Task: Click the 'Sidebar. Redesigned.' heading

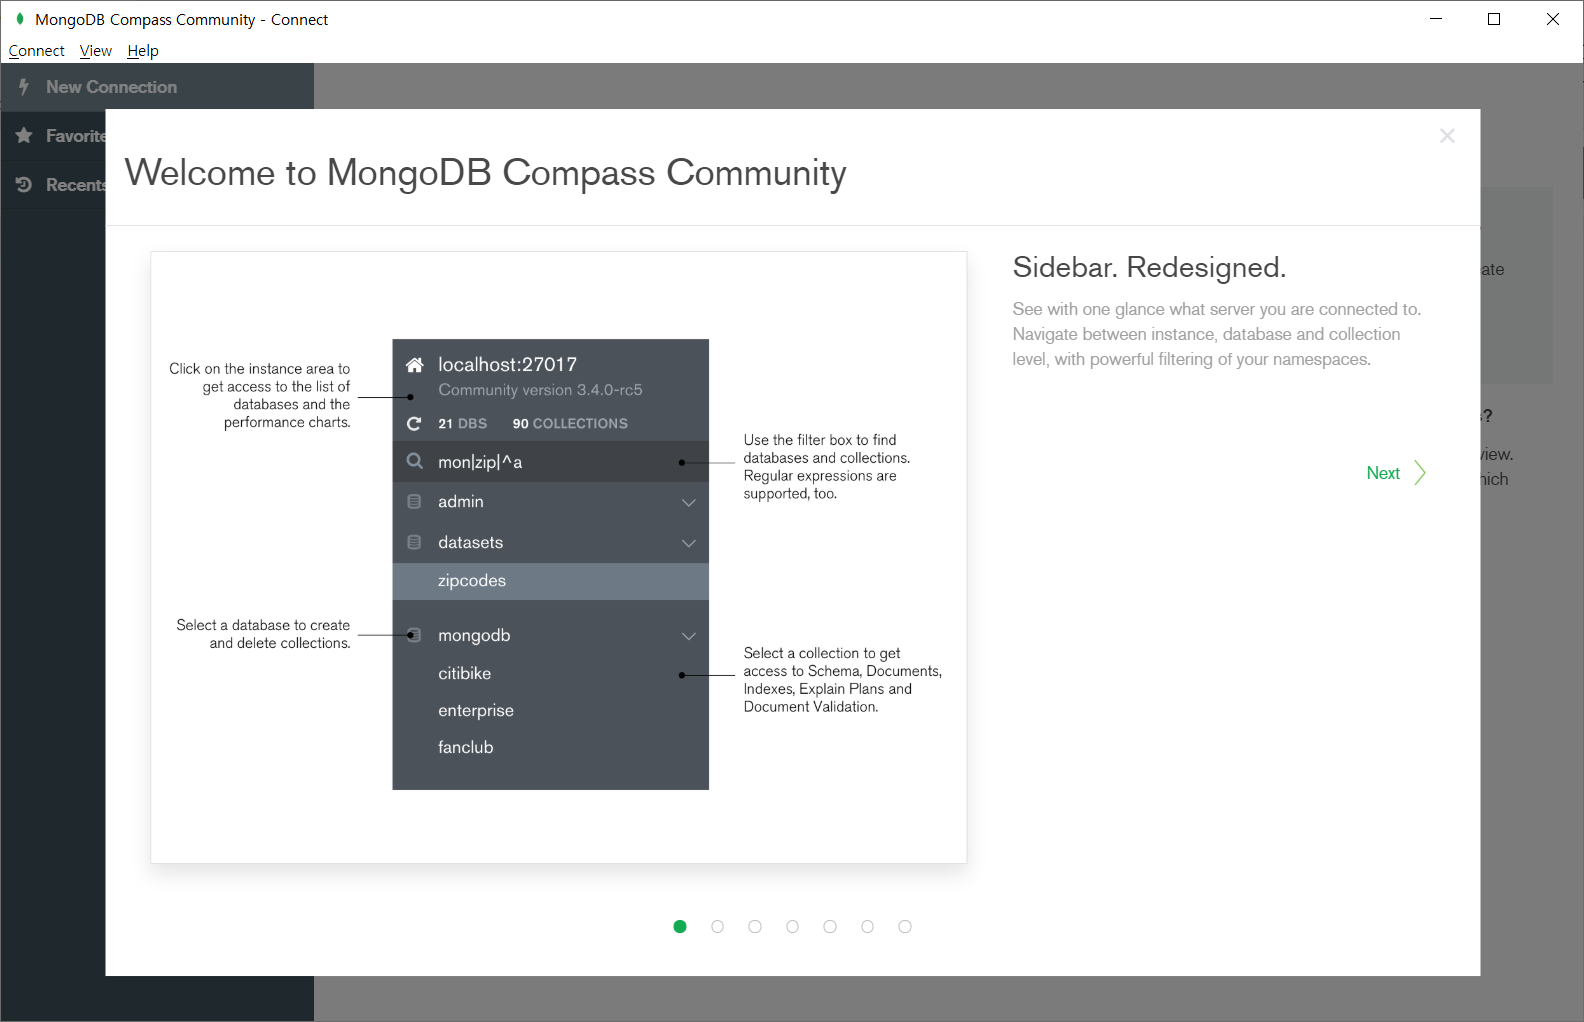Action: 1150,267
